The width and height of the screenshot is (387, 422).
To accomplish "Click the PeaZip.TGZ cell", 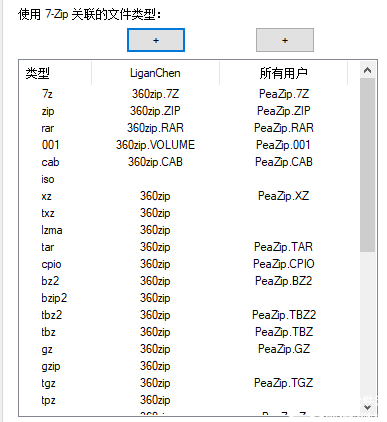I will coord(284,383).
